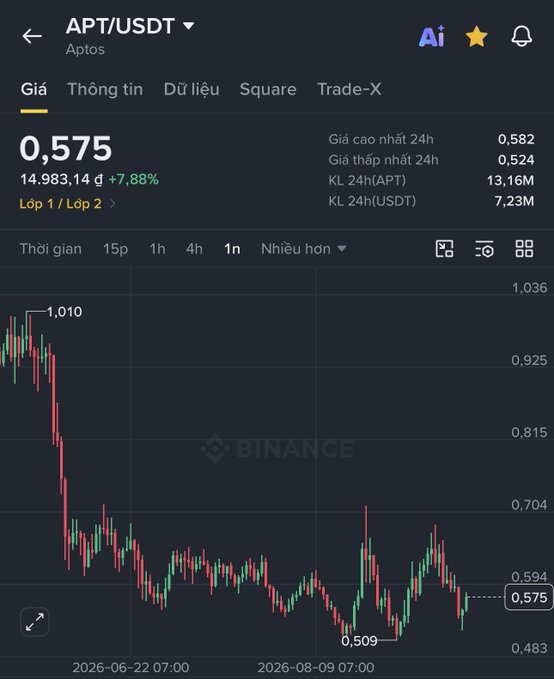Switch to the Thông tin tab

point(105,89)
